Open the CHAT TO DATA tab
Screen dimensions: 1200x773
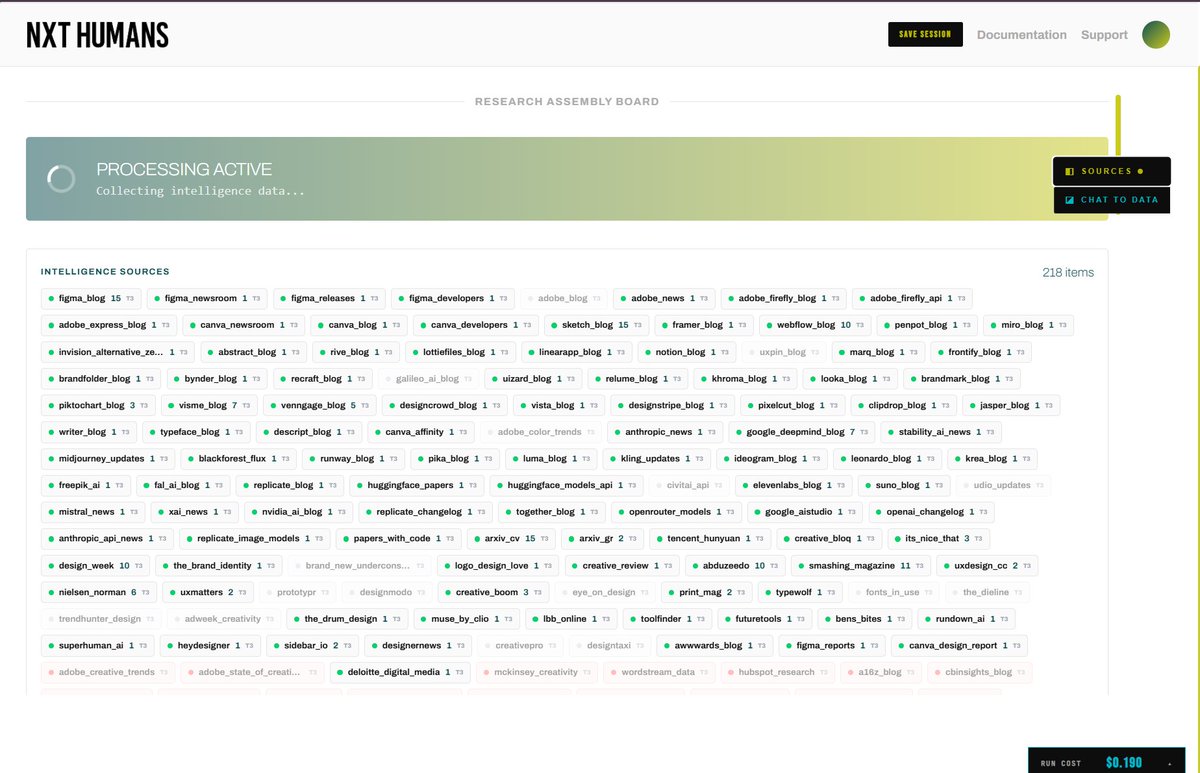[1112, 200]
